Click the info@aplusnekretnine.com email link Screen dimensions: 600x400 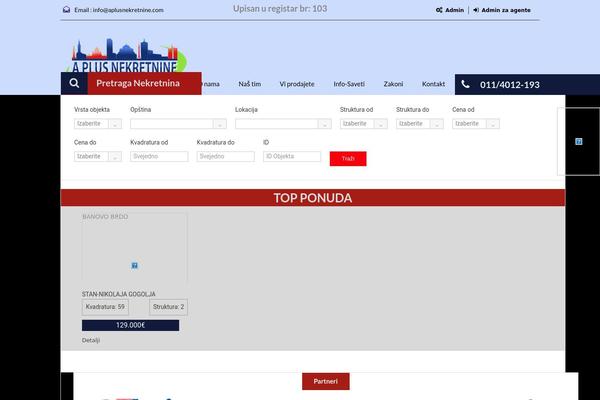[x=128, y=10]
